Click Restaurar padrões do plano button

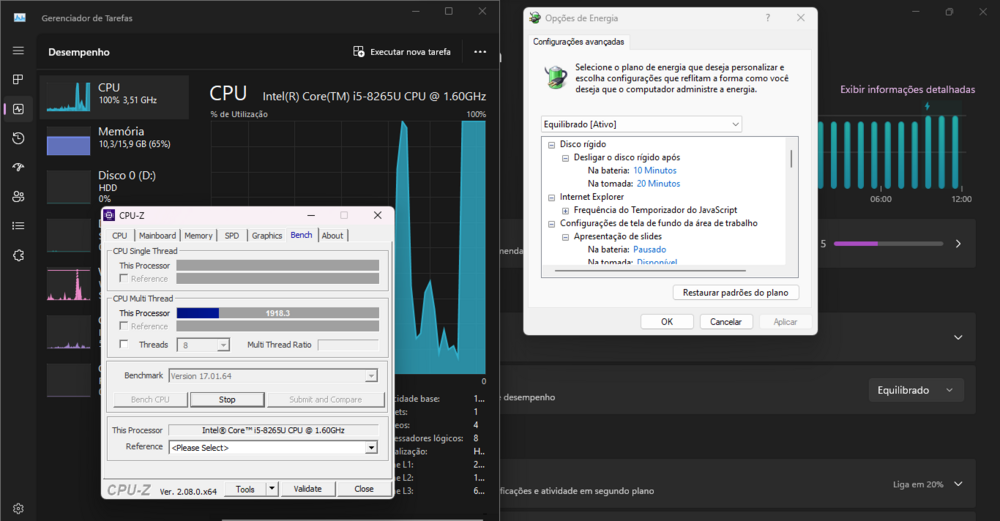coord(735,293)
